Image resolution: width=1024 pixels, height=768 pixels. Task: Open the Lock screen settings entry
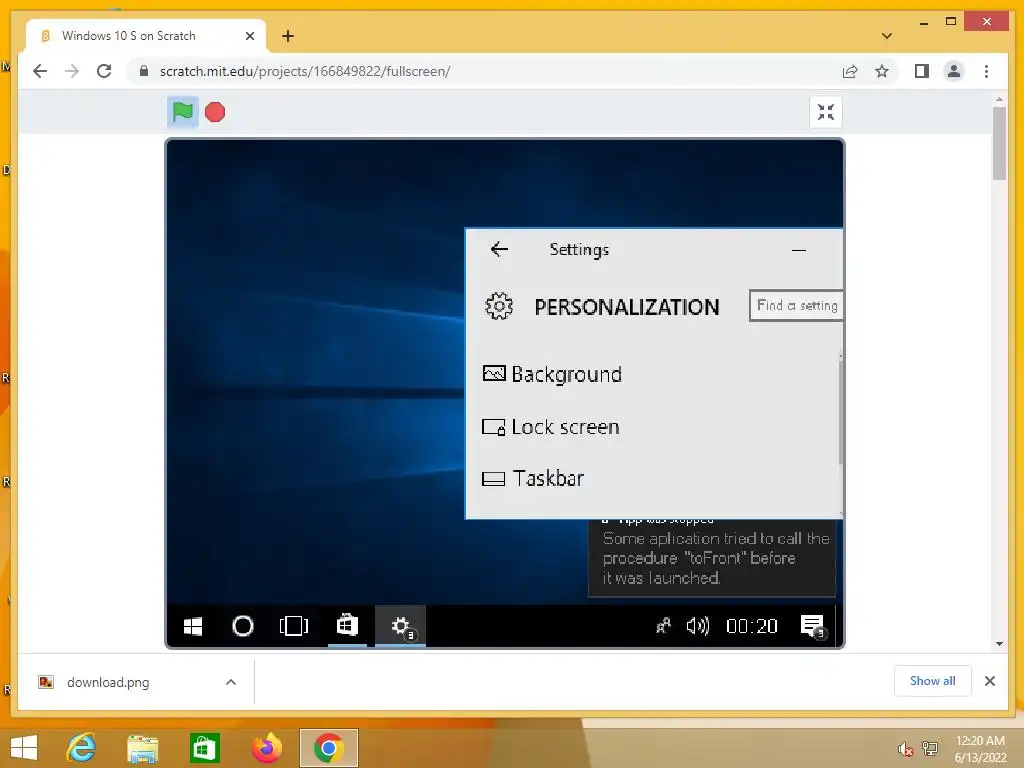coord(551,426)
